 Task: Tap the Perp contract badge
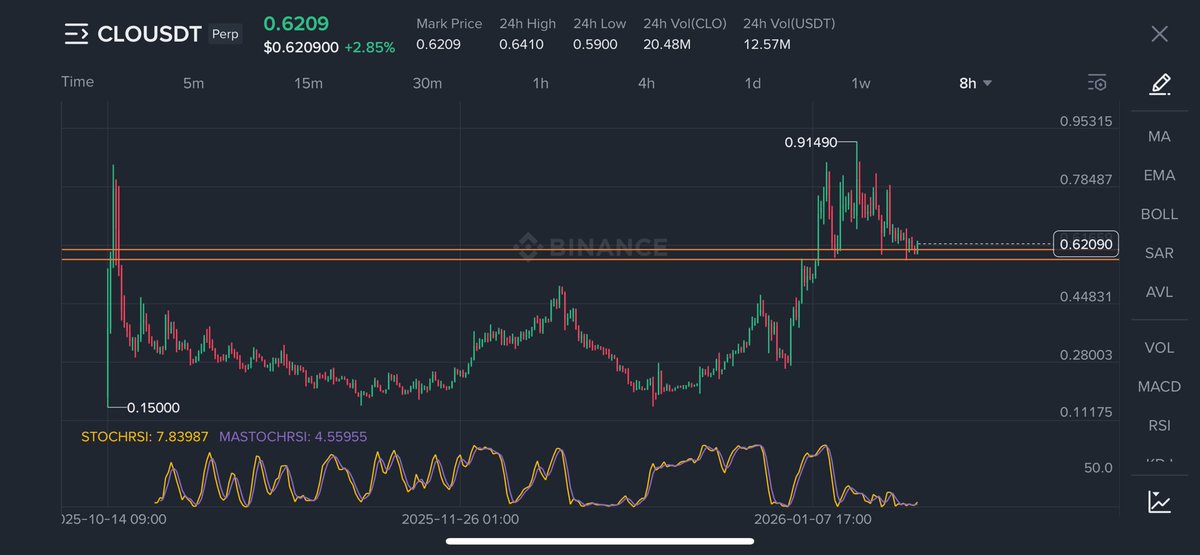pos(226,34)
